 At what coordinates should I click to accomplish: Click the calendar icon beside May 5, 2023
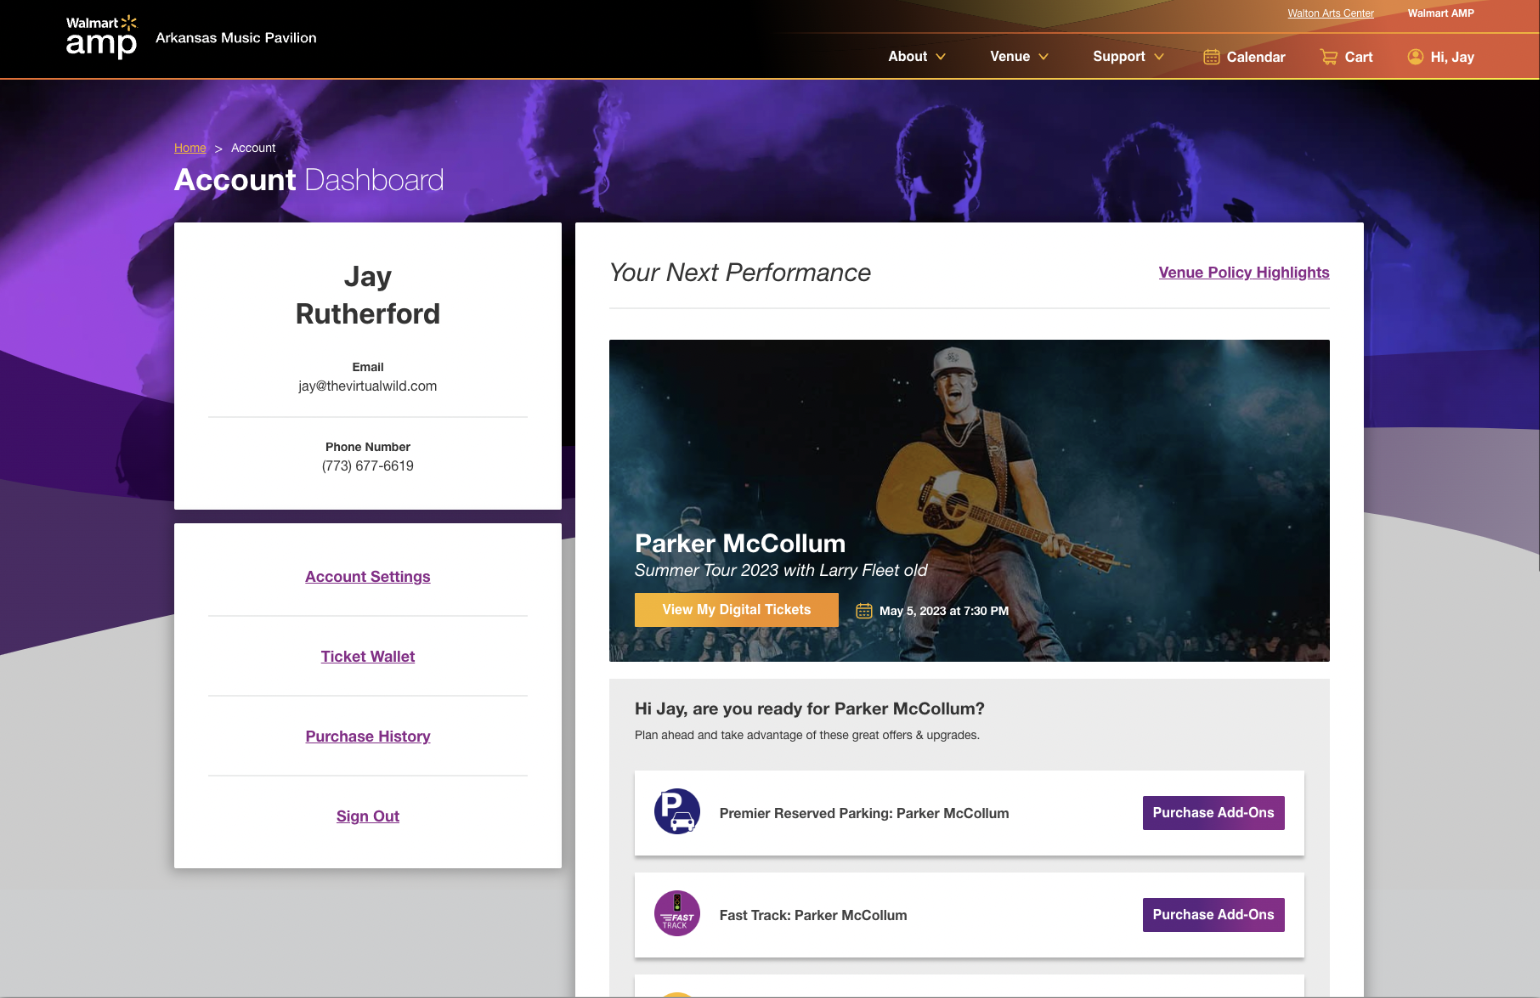pos(864,611)
